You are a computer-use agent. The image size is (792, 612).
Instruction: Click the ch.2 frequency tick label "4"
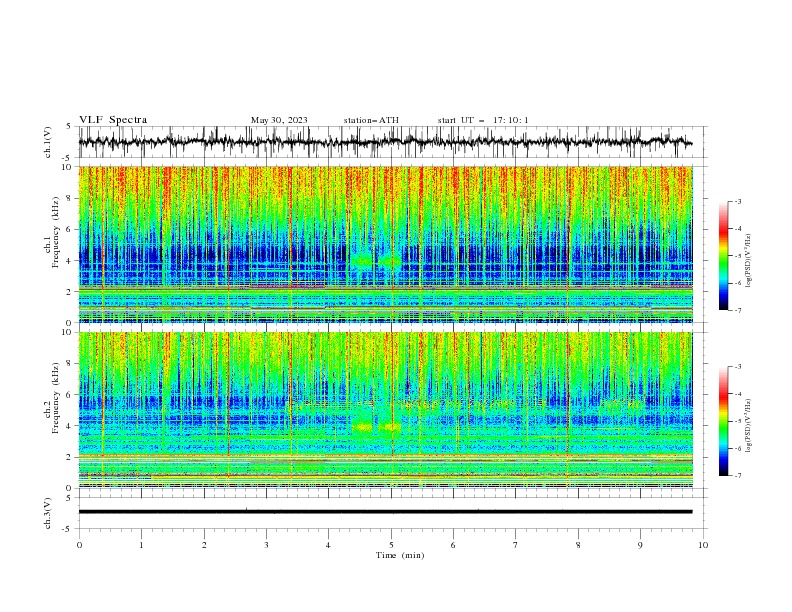pos(70,426)
